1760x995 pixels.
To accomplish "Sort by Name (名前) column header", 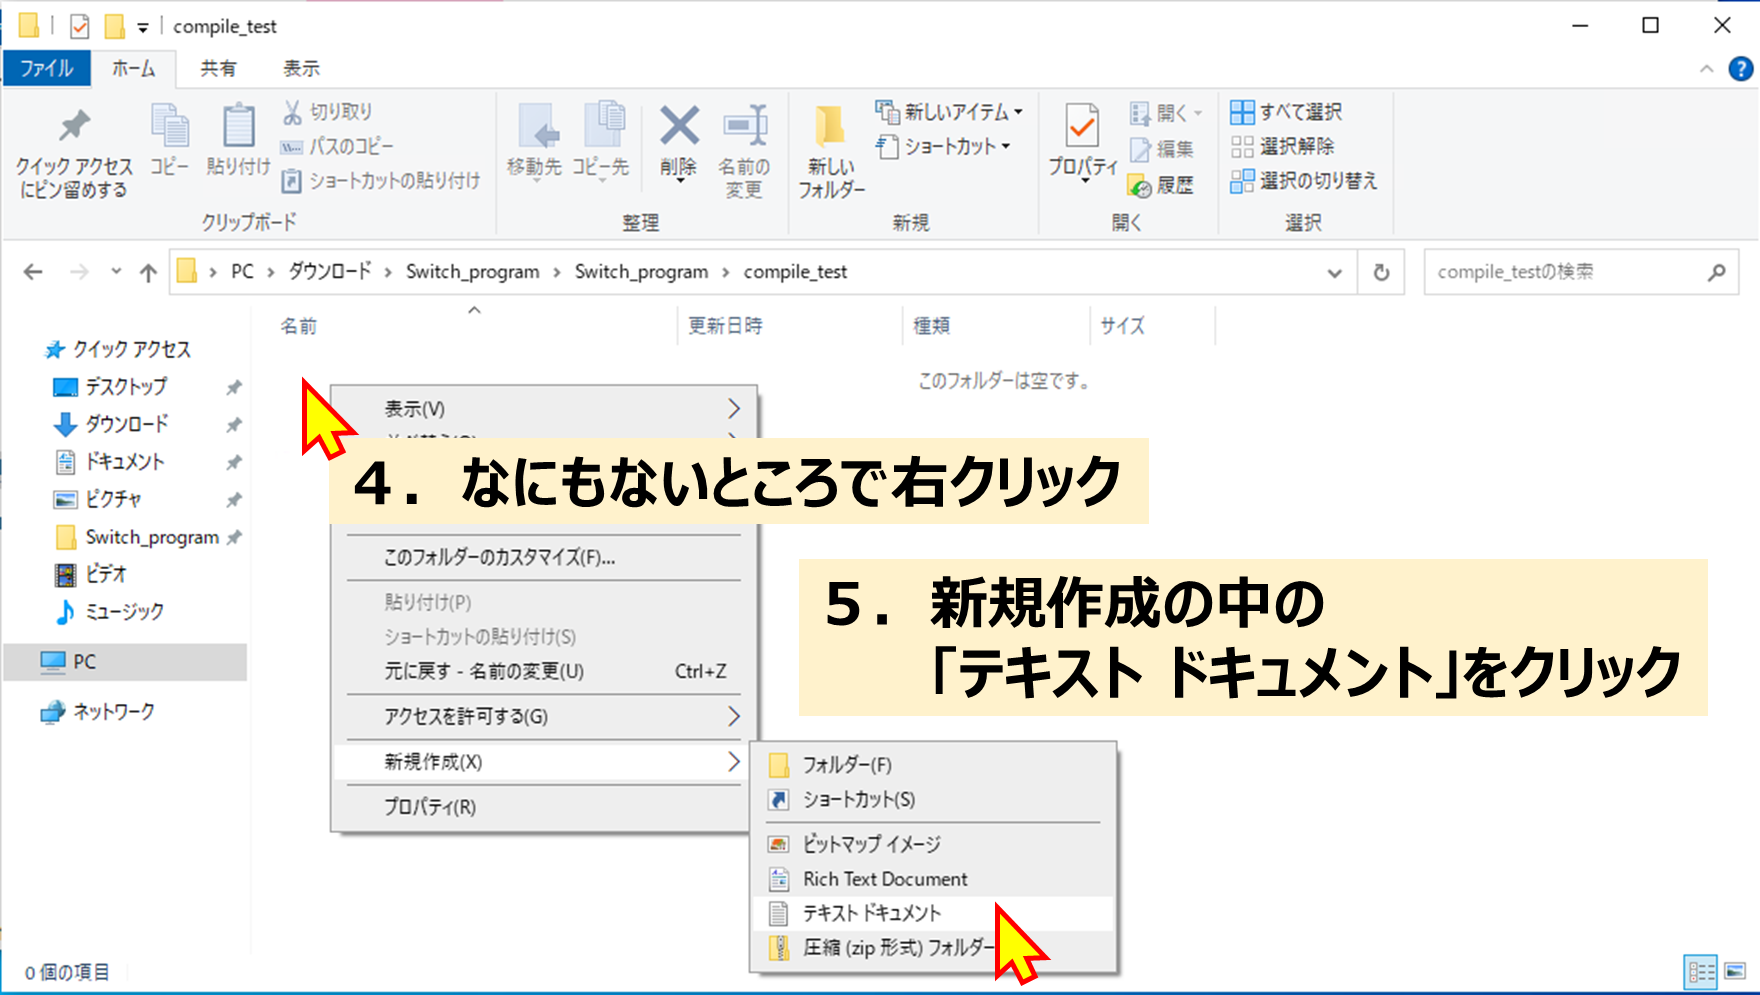I will [298, 326].
